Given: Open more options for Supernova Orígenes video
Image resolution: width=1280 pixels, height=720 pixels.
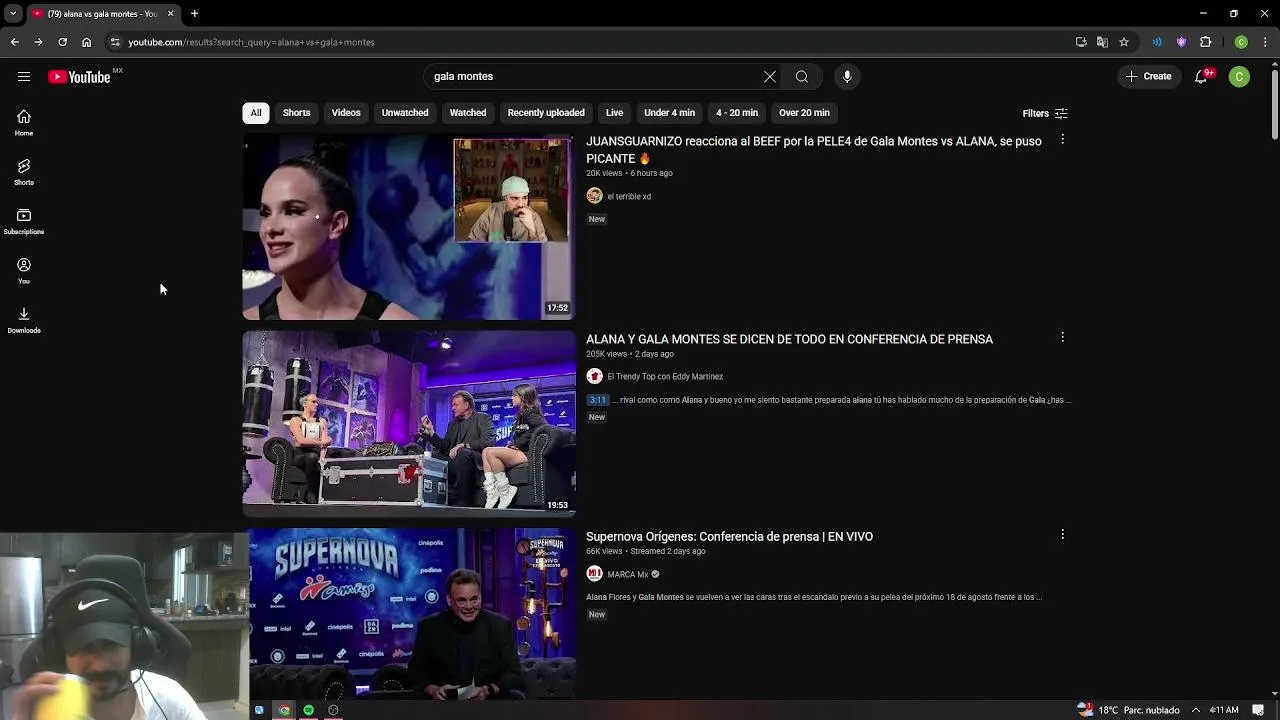Looking at the screenshot, I should (1062, 535).
